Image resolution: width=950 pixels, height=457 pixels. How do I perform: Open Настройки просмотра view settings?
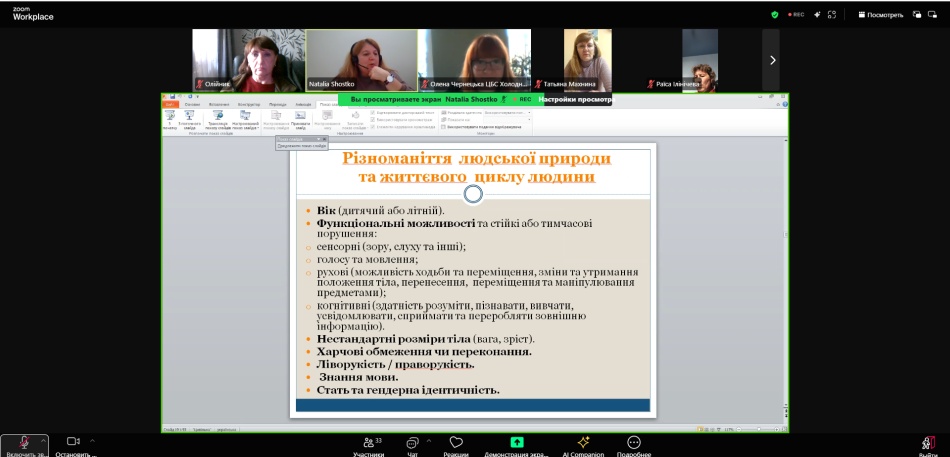tap(575, 100)
